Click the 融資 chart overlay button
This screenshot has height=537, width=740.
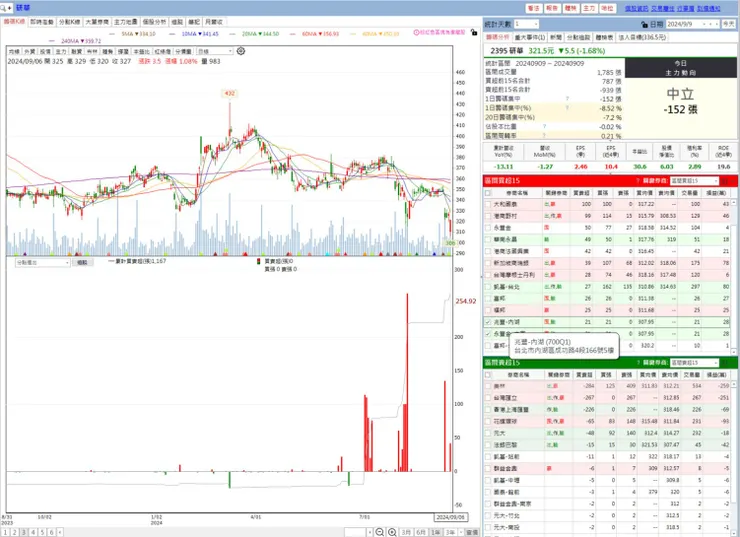76,51
